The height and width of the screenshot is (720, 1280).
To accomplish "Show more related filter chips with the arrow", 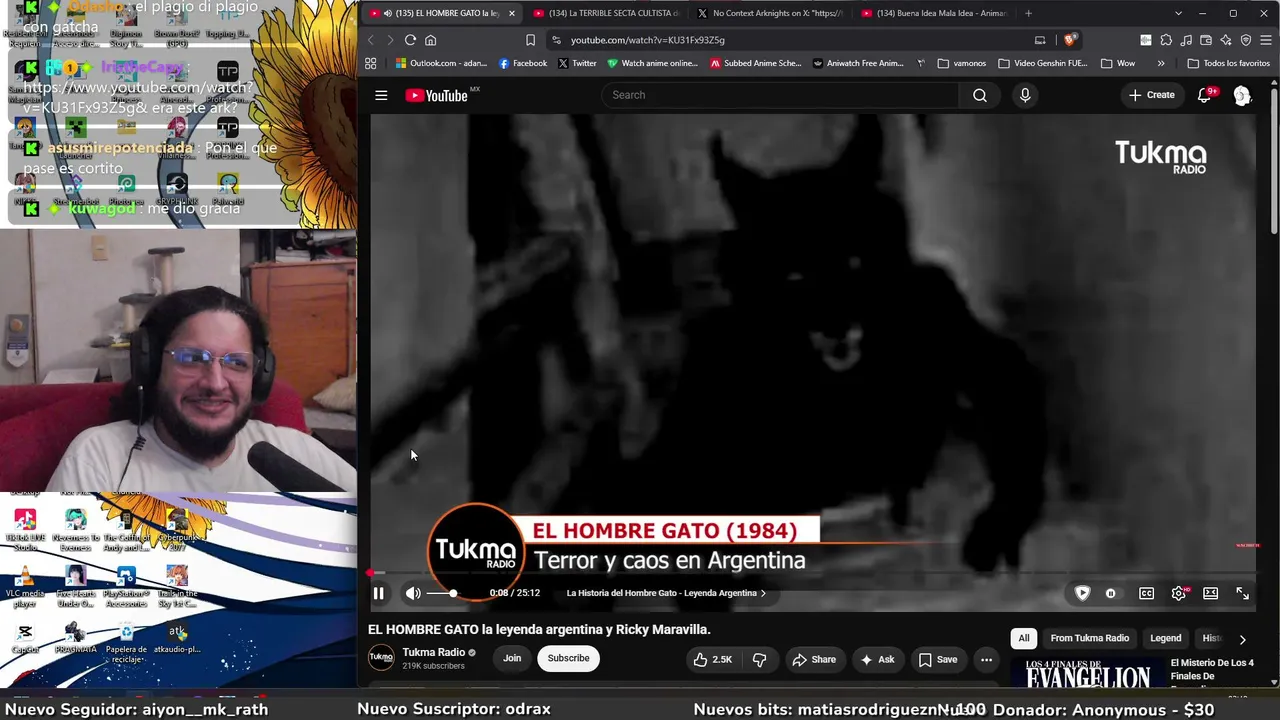I will [x=1242, y=639].
